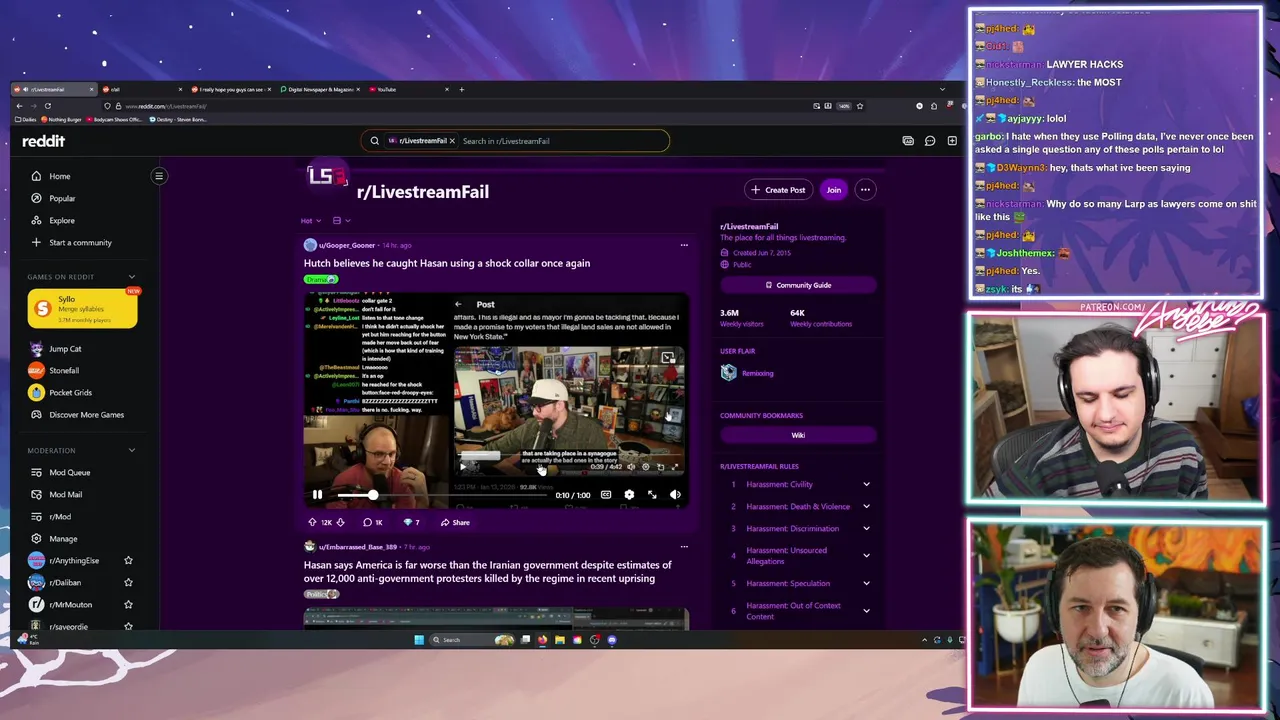The image size is (1280, 720).
Task: Pause the Reddit video player
Action: pyautogui.click(x=317, y=495)
